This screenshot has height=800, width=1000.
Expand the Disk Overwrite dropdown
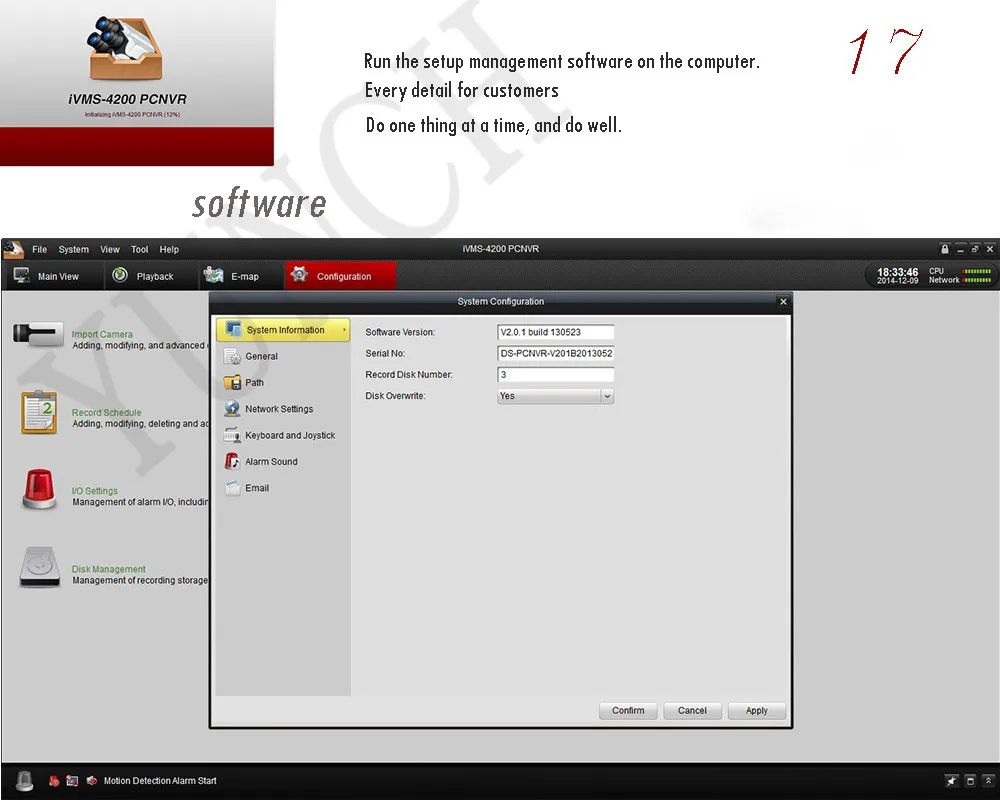(x=607, y=396)
